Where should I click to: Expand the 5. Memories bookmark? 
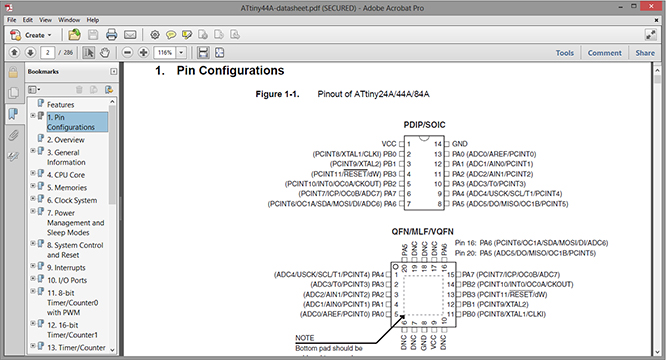pos(33,186)
